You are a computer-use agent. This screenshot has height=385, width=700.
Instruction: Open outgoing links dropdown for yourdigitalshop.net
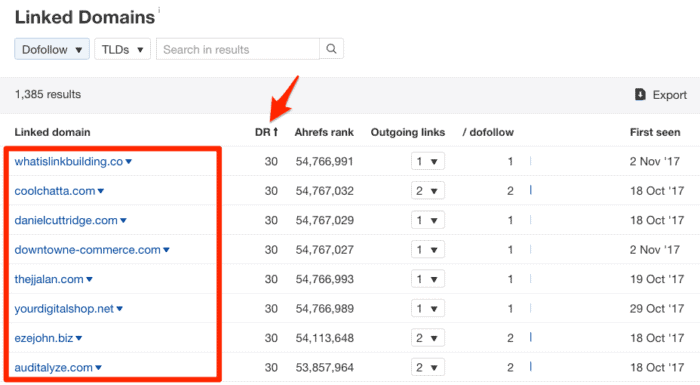pyautogui.click(x=428, y=309)
